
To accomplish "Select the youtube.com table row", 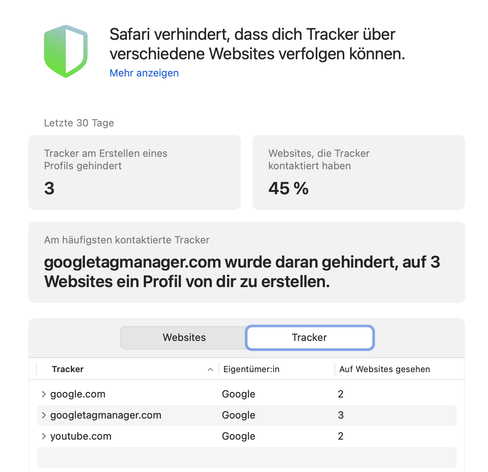I will (246, 436).
